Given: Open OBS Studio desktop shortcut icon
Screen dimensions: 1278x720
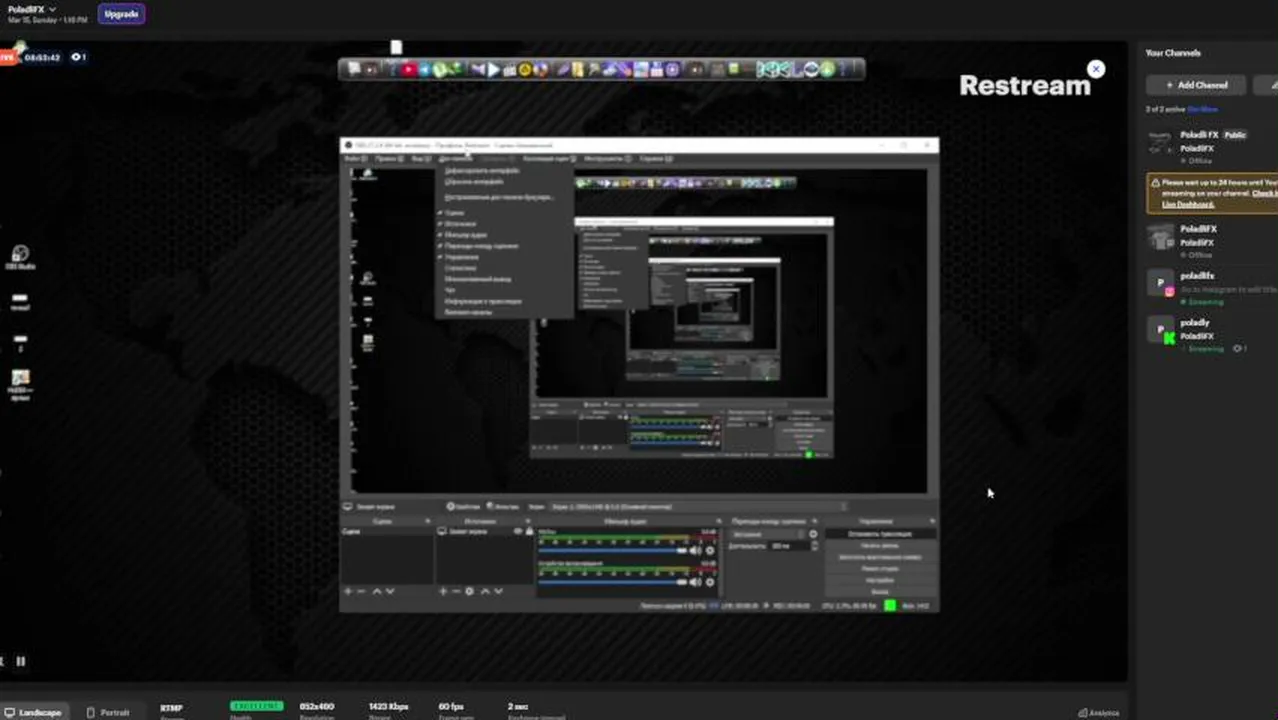Looking at the screenshot, I should coord(20,257).
